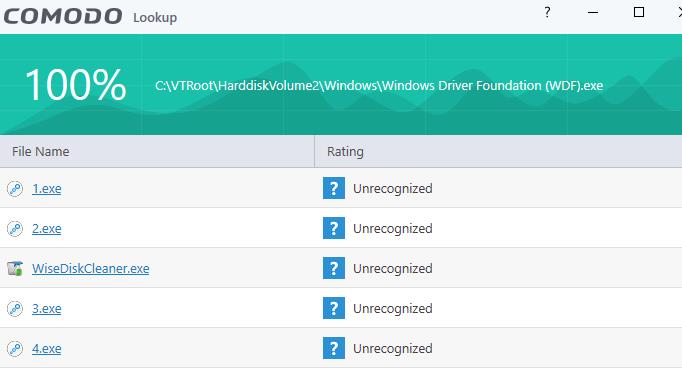The image size is (682, 370).
Task: Click the Unrecognized rating text for 4.exe
Action: pyautogui.click(x=393, y=349)
